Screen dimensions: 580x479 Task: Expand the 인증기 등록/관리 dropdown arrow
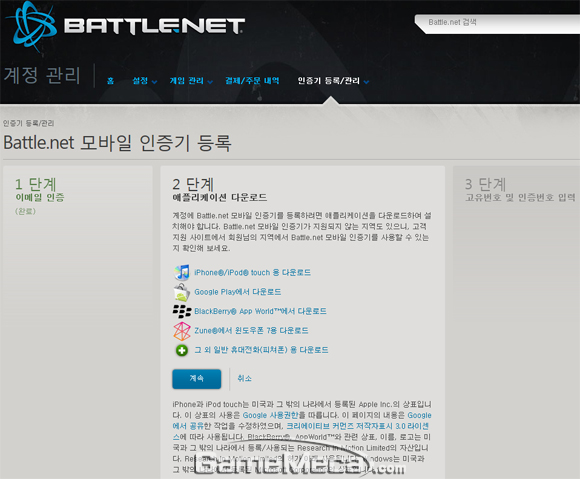(x=366, y=82)
